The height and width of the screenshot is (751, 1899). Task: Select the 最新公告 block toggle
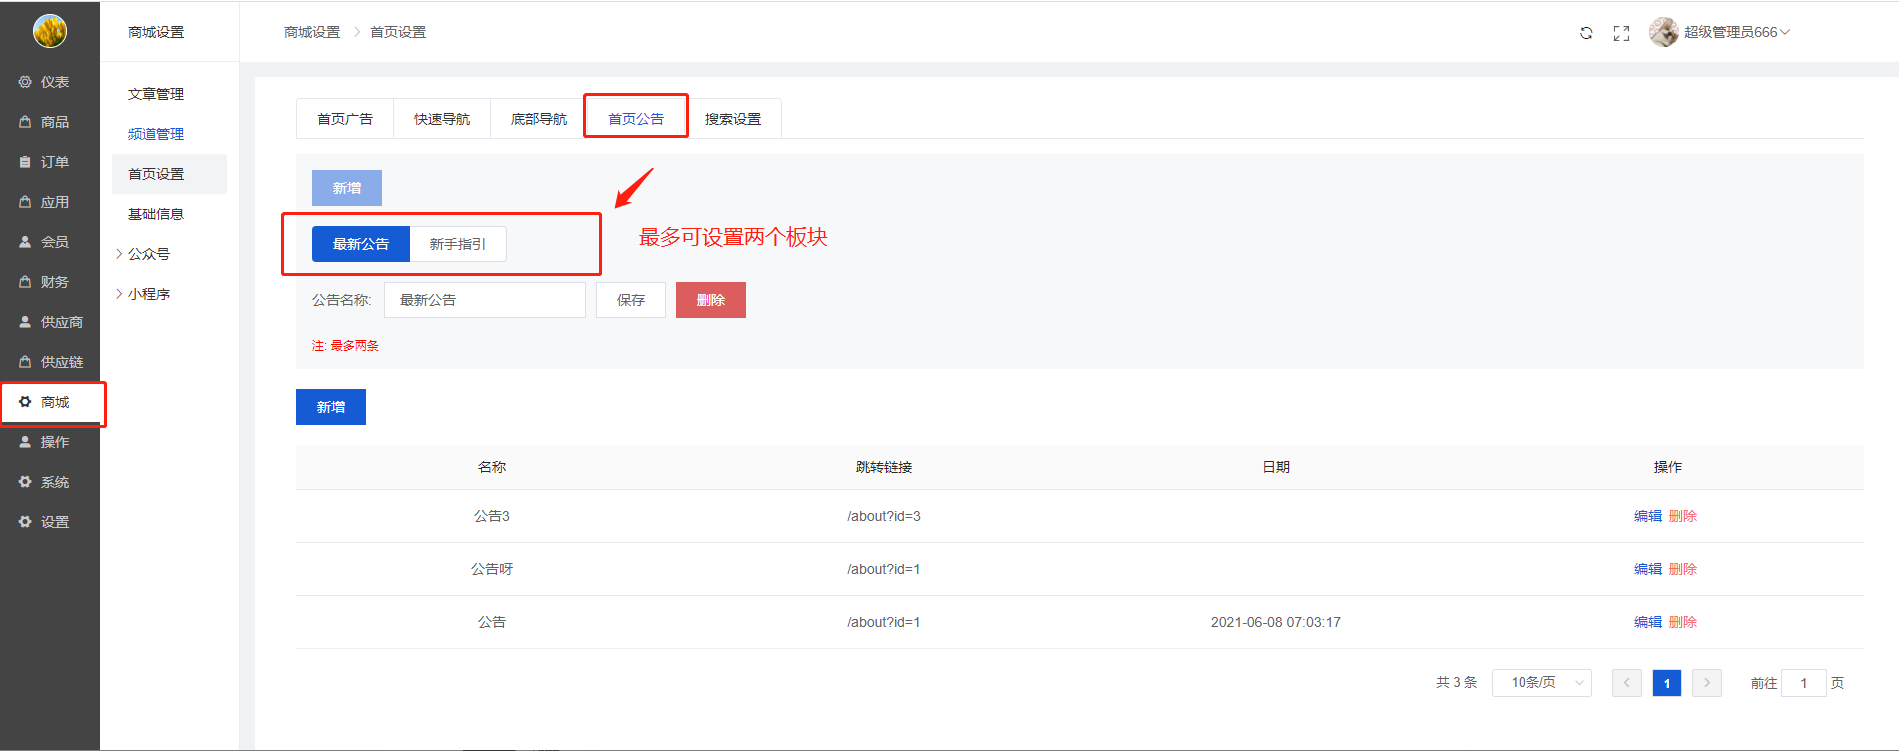[360, 244]
